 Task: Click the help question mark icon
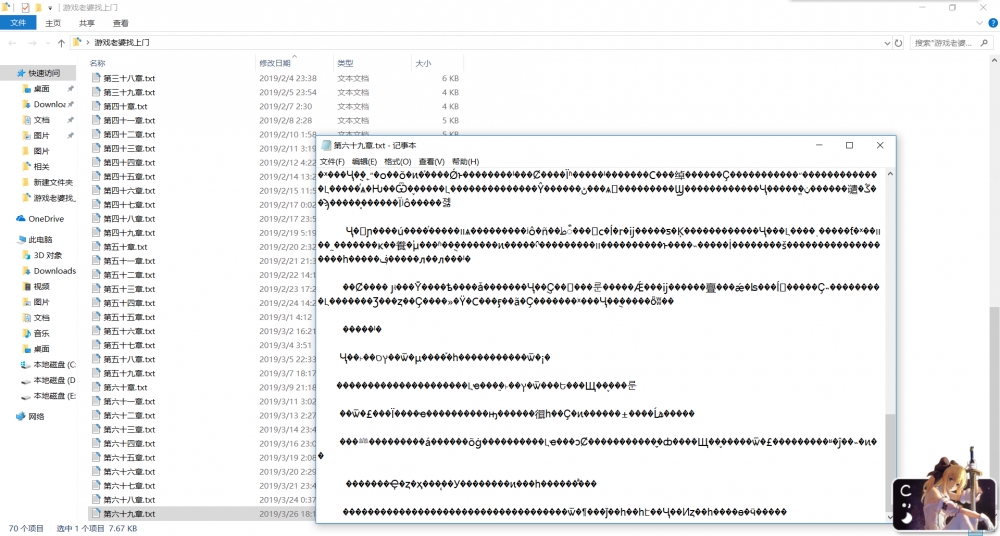coord(992,23)
